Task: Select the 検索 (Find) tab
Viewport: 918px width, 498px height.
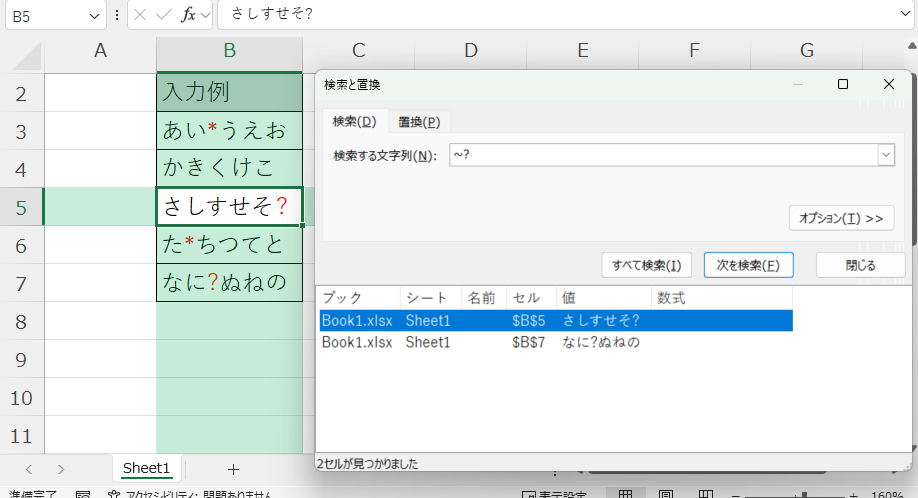Action: [354, 122]
